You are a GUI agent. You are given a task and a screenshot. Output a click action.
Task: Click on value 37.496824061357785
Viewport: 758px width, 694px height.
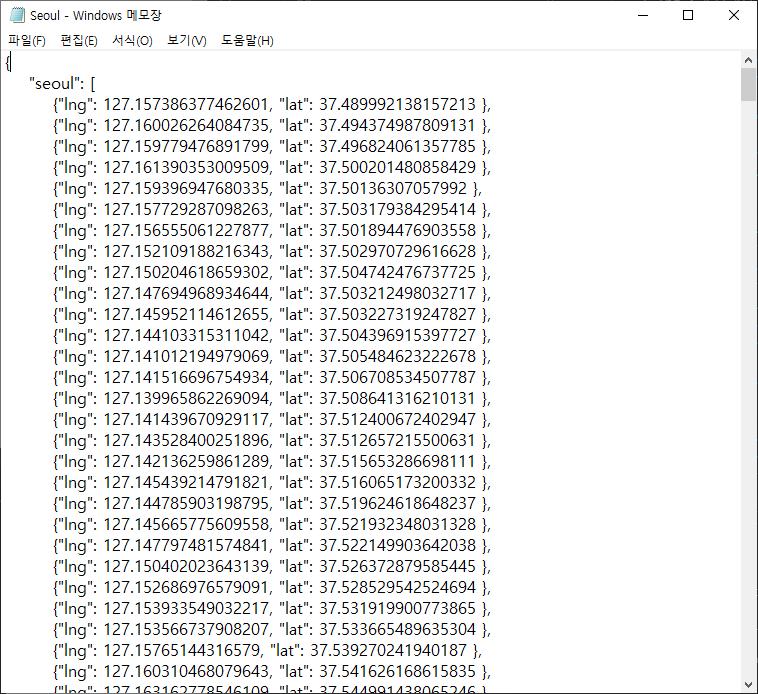(397, 146)
